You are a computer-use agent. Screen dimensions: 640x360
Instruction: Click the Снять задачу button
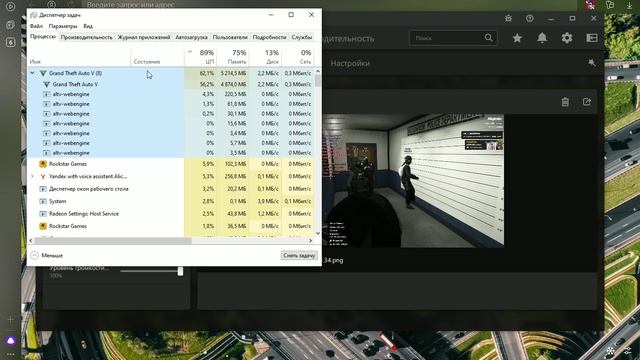(299, 255)
